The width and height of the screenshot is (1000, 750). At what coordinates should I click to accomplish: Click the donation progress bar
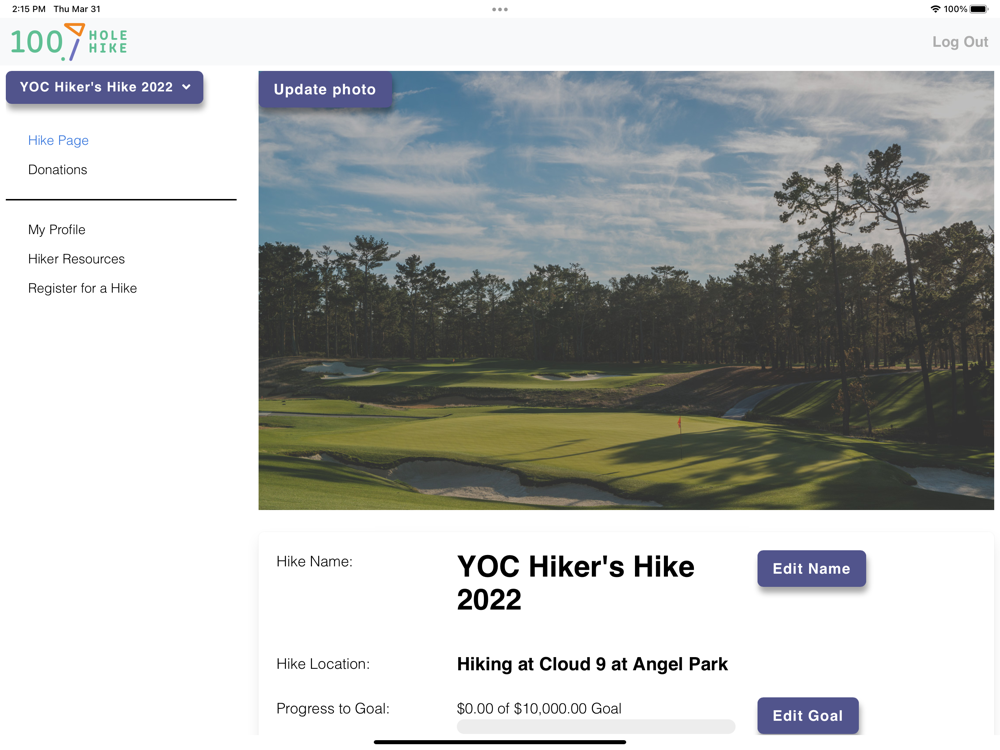(x=595, y=727)
